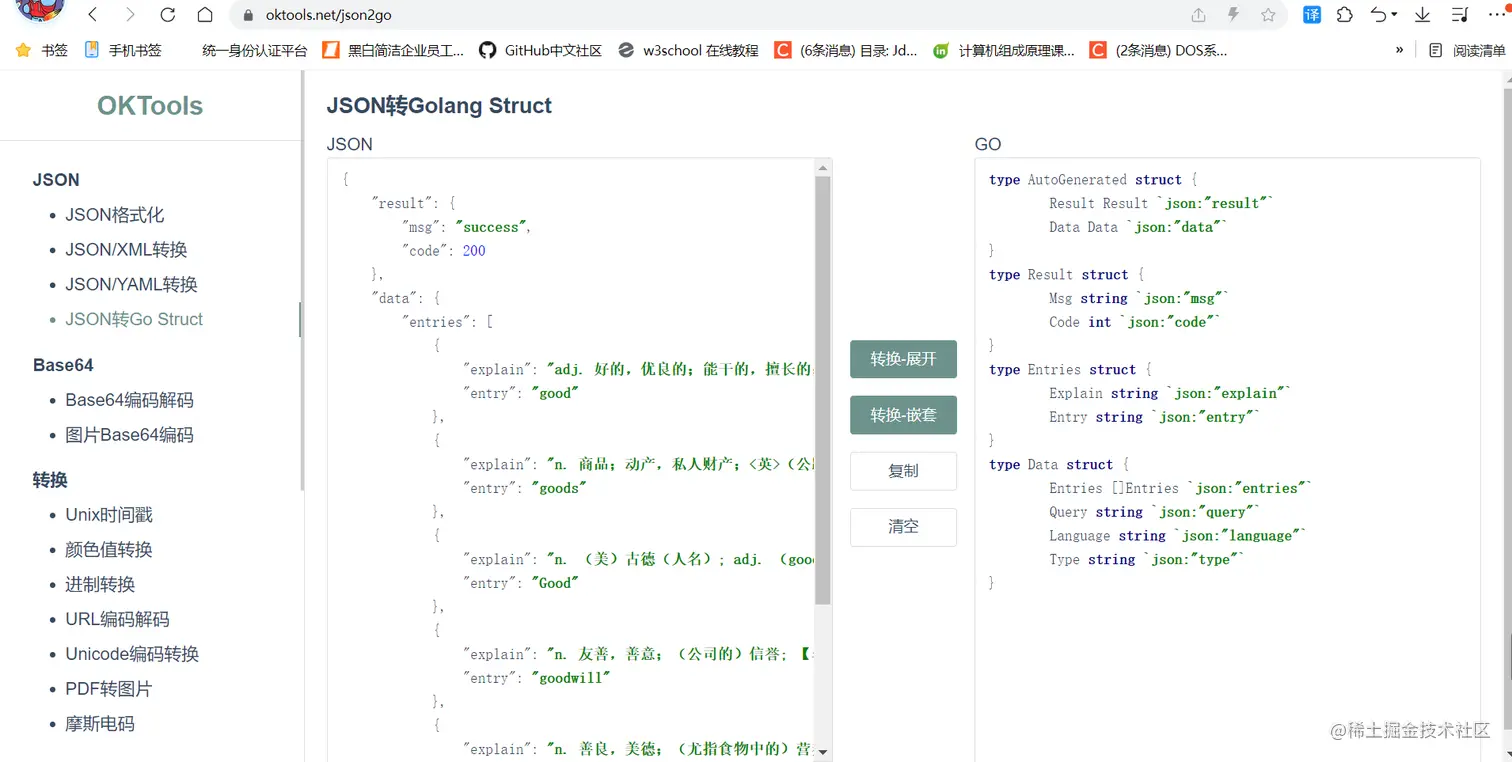Open the browser home page icon
This screenshot has width=1512, height=762.
click(205, 15)
